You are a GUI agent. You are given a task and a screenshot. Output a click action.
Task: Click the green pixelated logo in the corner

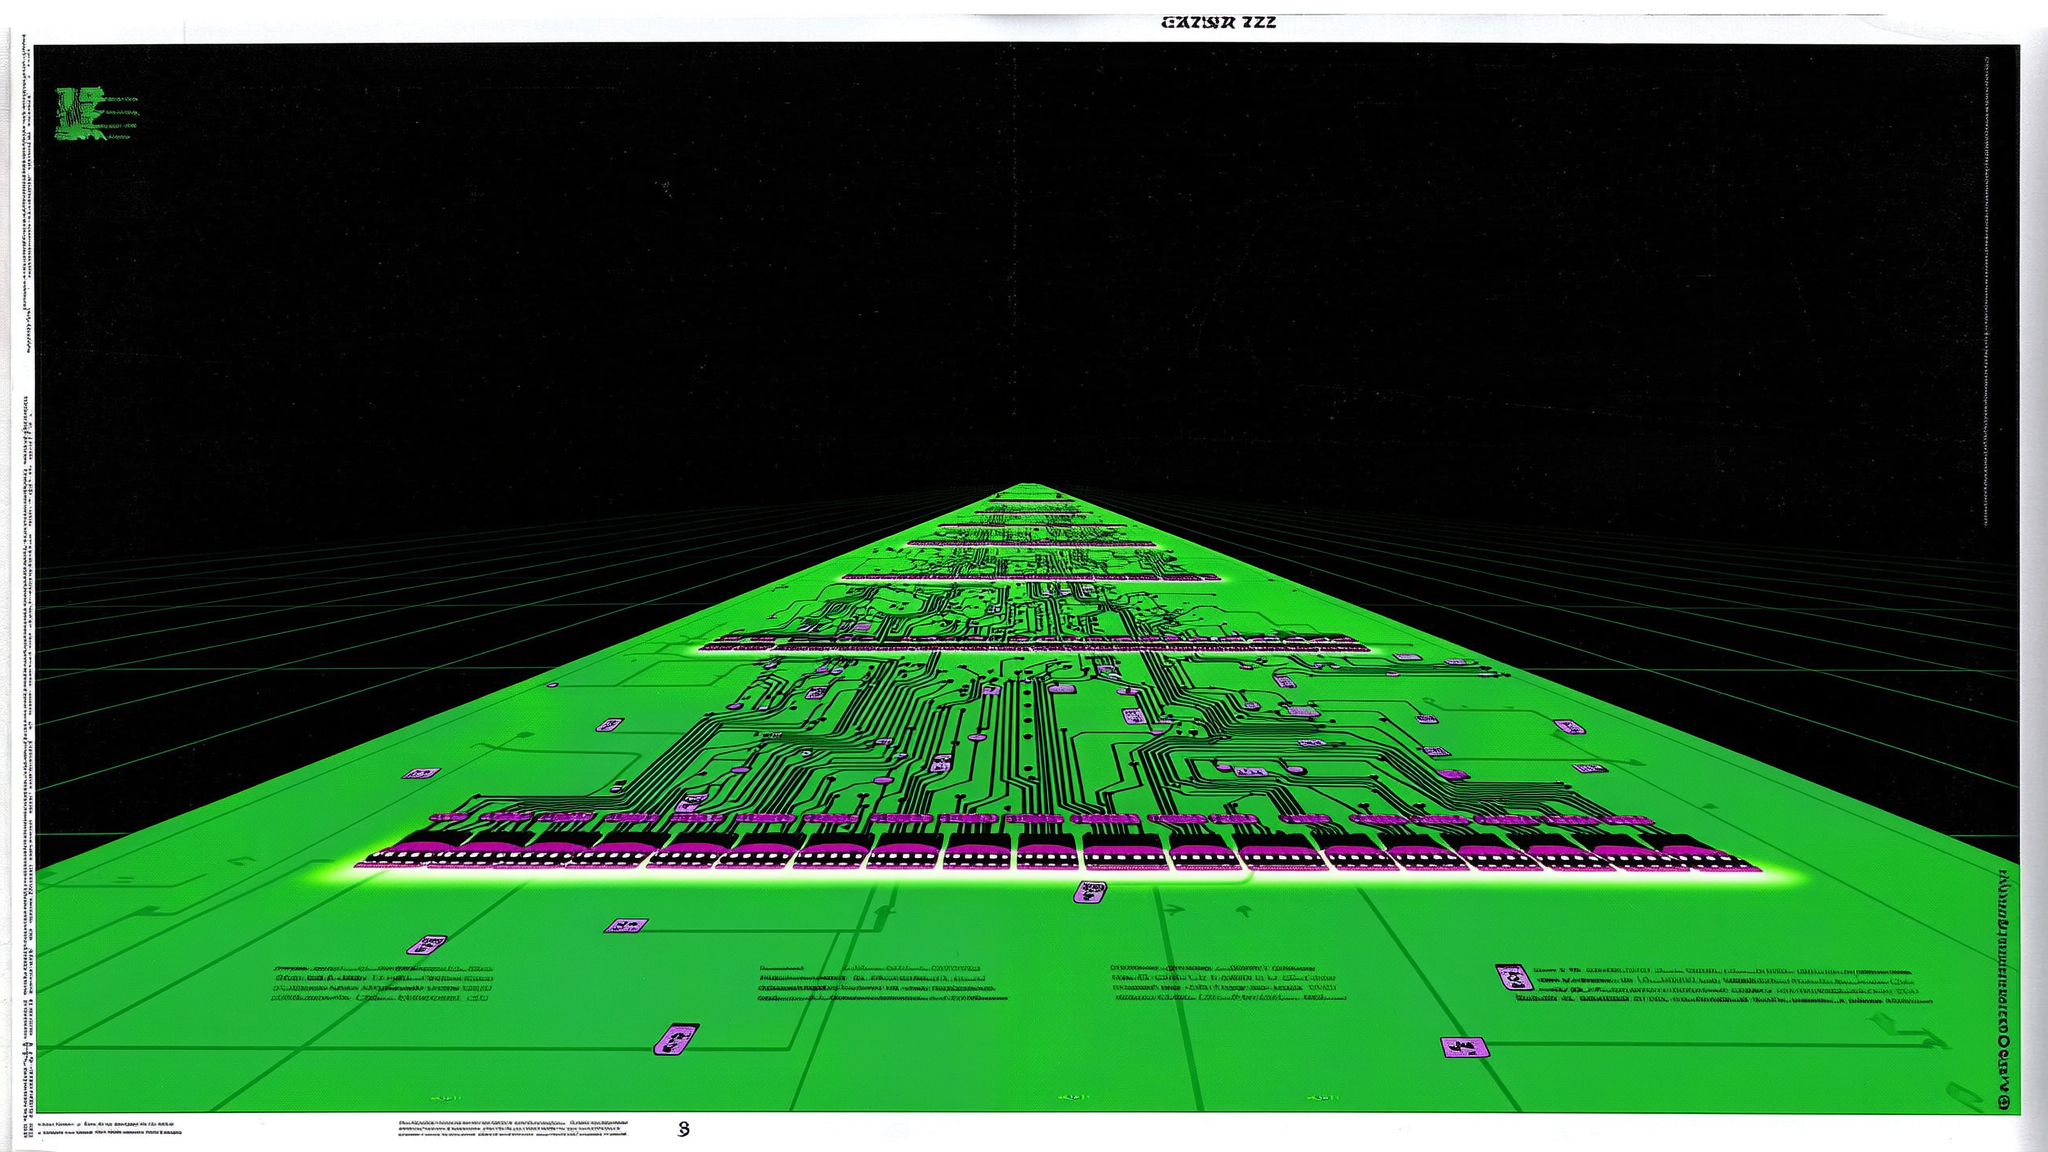[97, 113]
